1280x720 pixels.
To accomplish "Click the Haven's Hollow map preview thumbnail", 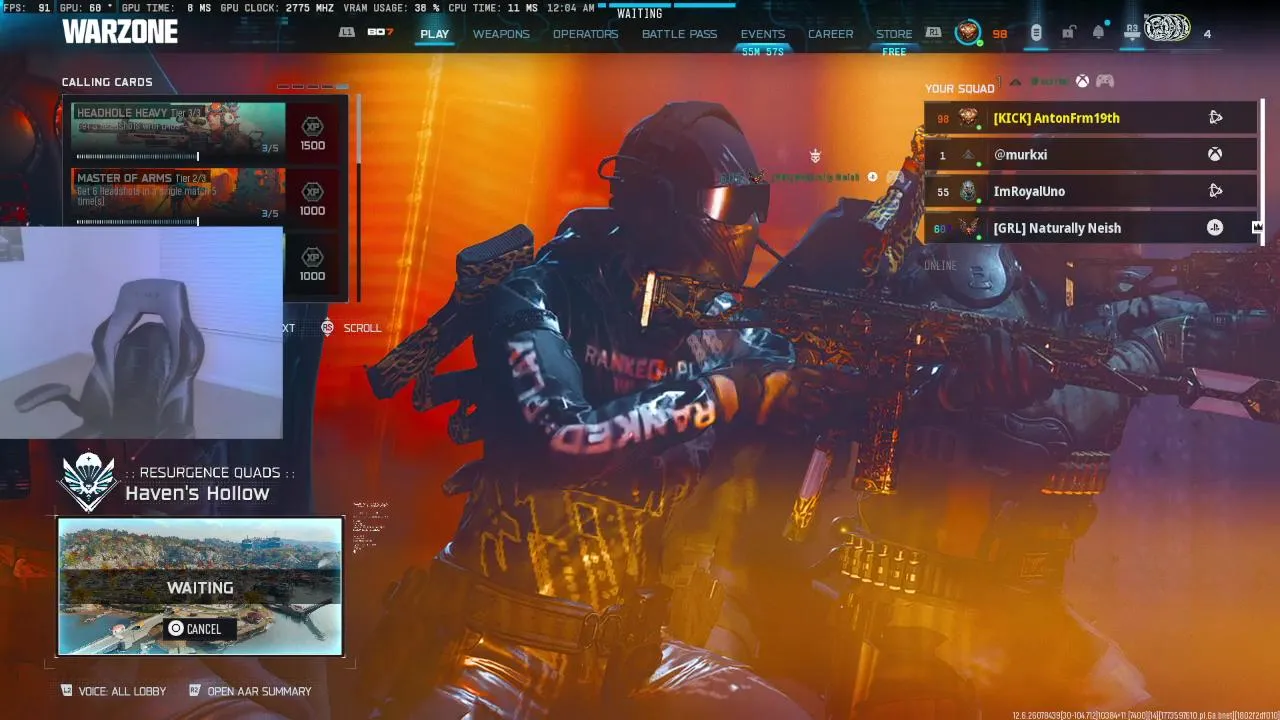I will 200,586.
